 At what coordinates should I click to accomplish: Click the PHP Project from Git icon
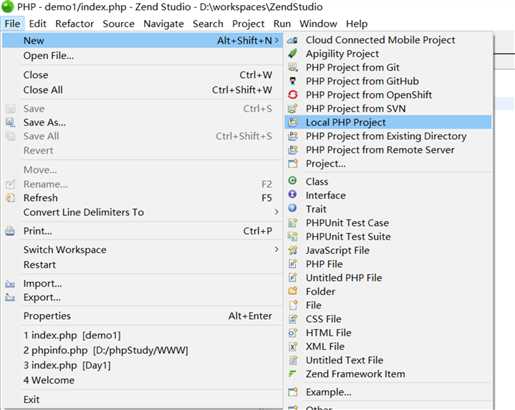tap(293, 67)
